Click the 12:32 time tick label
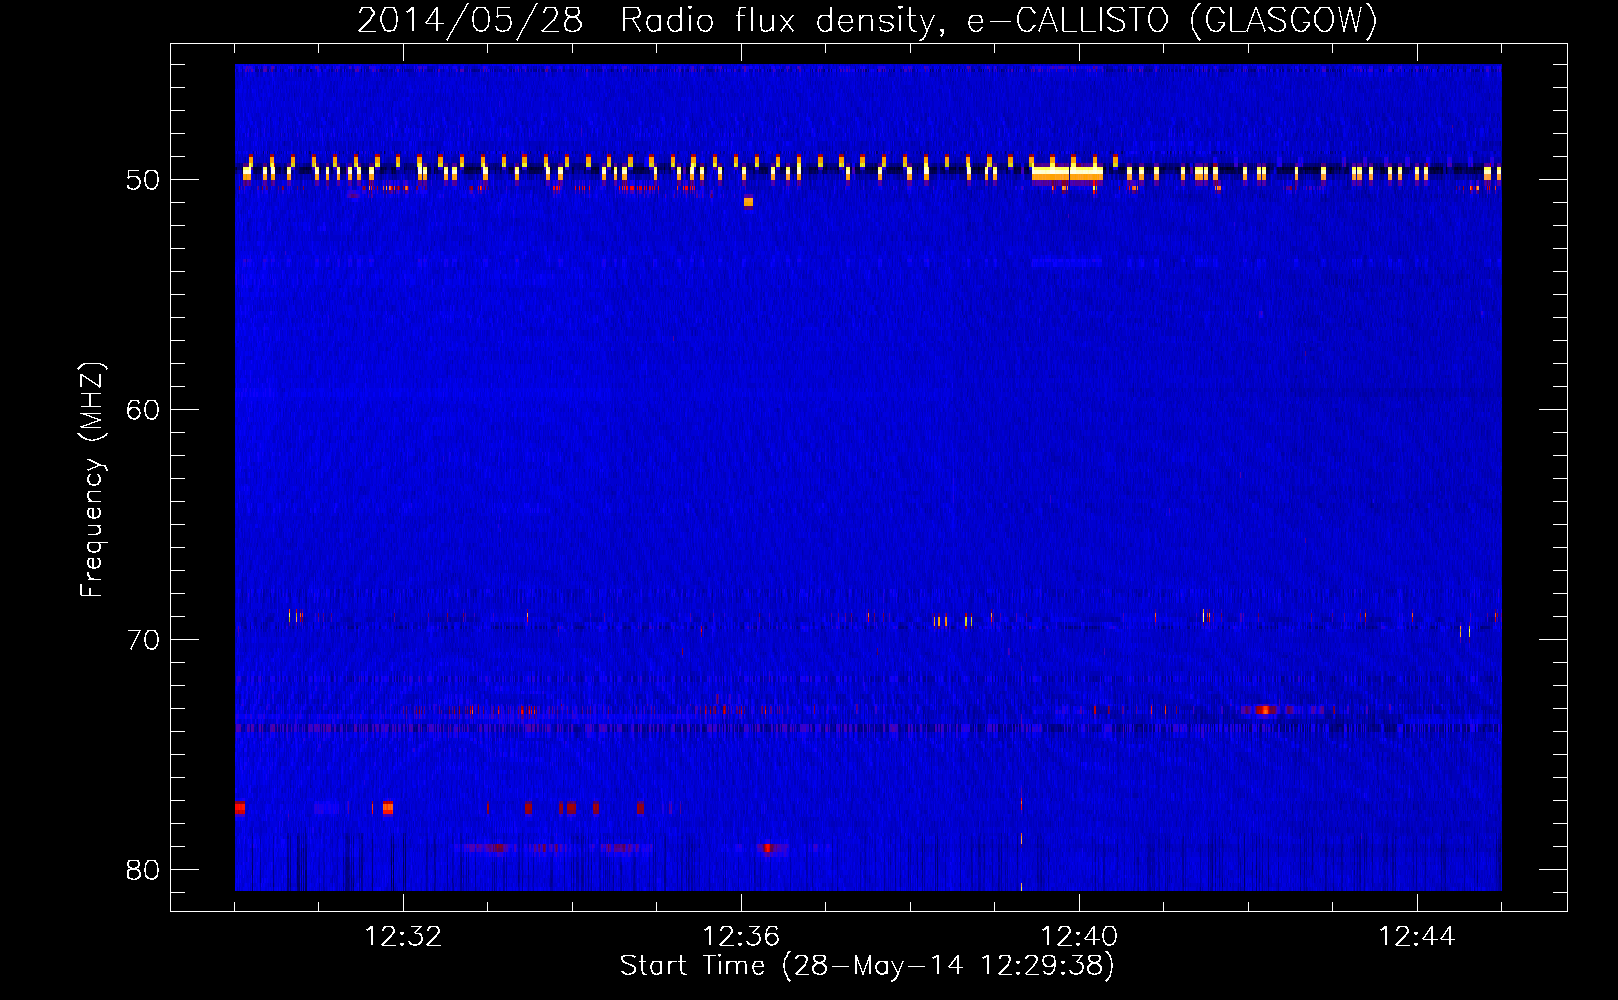Image resolution: width=1618 pixels, height=1000 pixels. click(403, 937)
